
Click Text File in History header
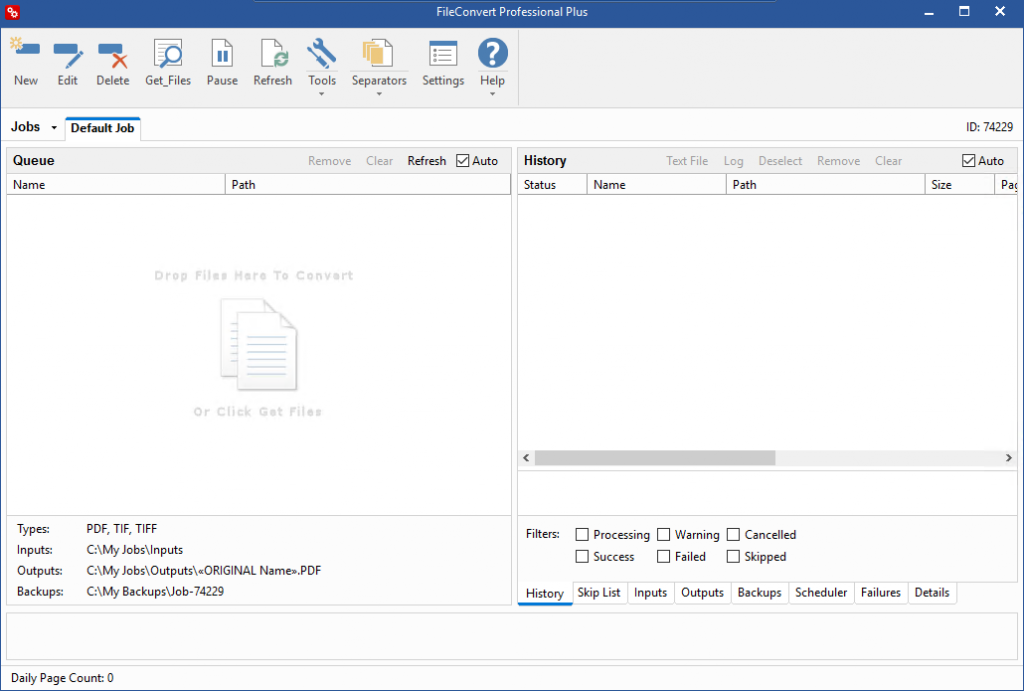click(687, 161)
